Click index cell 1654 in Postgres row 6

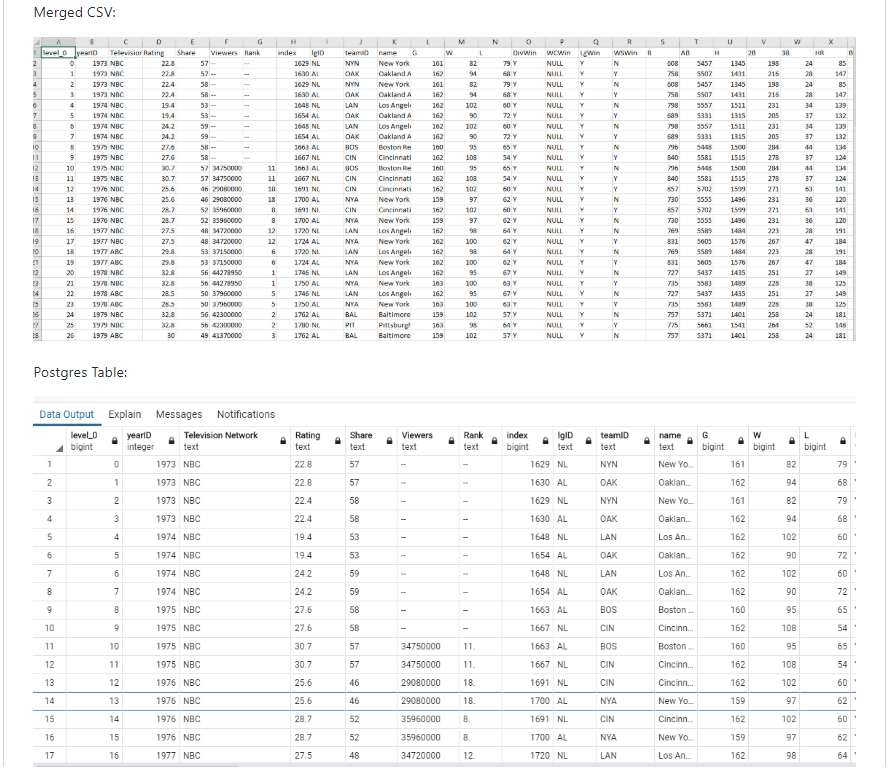527,555
